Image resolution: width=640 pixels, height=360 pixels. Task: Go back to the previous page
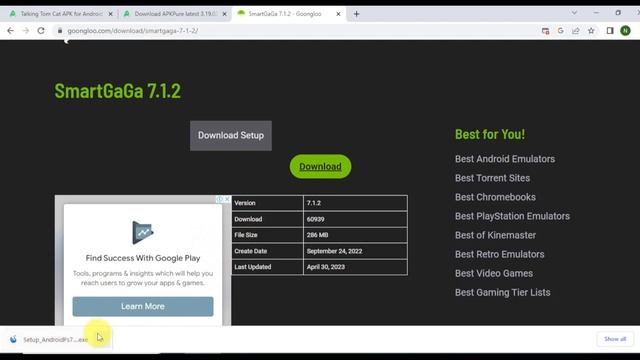[x=11, y=31]
